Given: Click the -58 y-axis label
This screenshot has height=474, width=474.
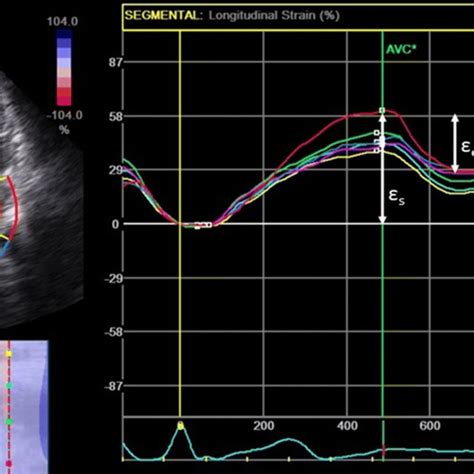Looking at the screenshot, I should tap(114, 332).
